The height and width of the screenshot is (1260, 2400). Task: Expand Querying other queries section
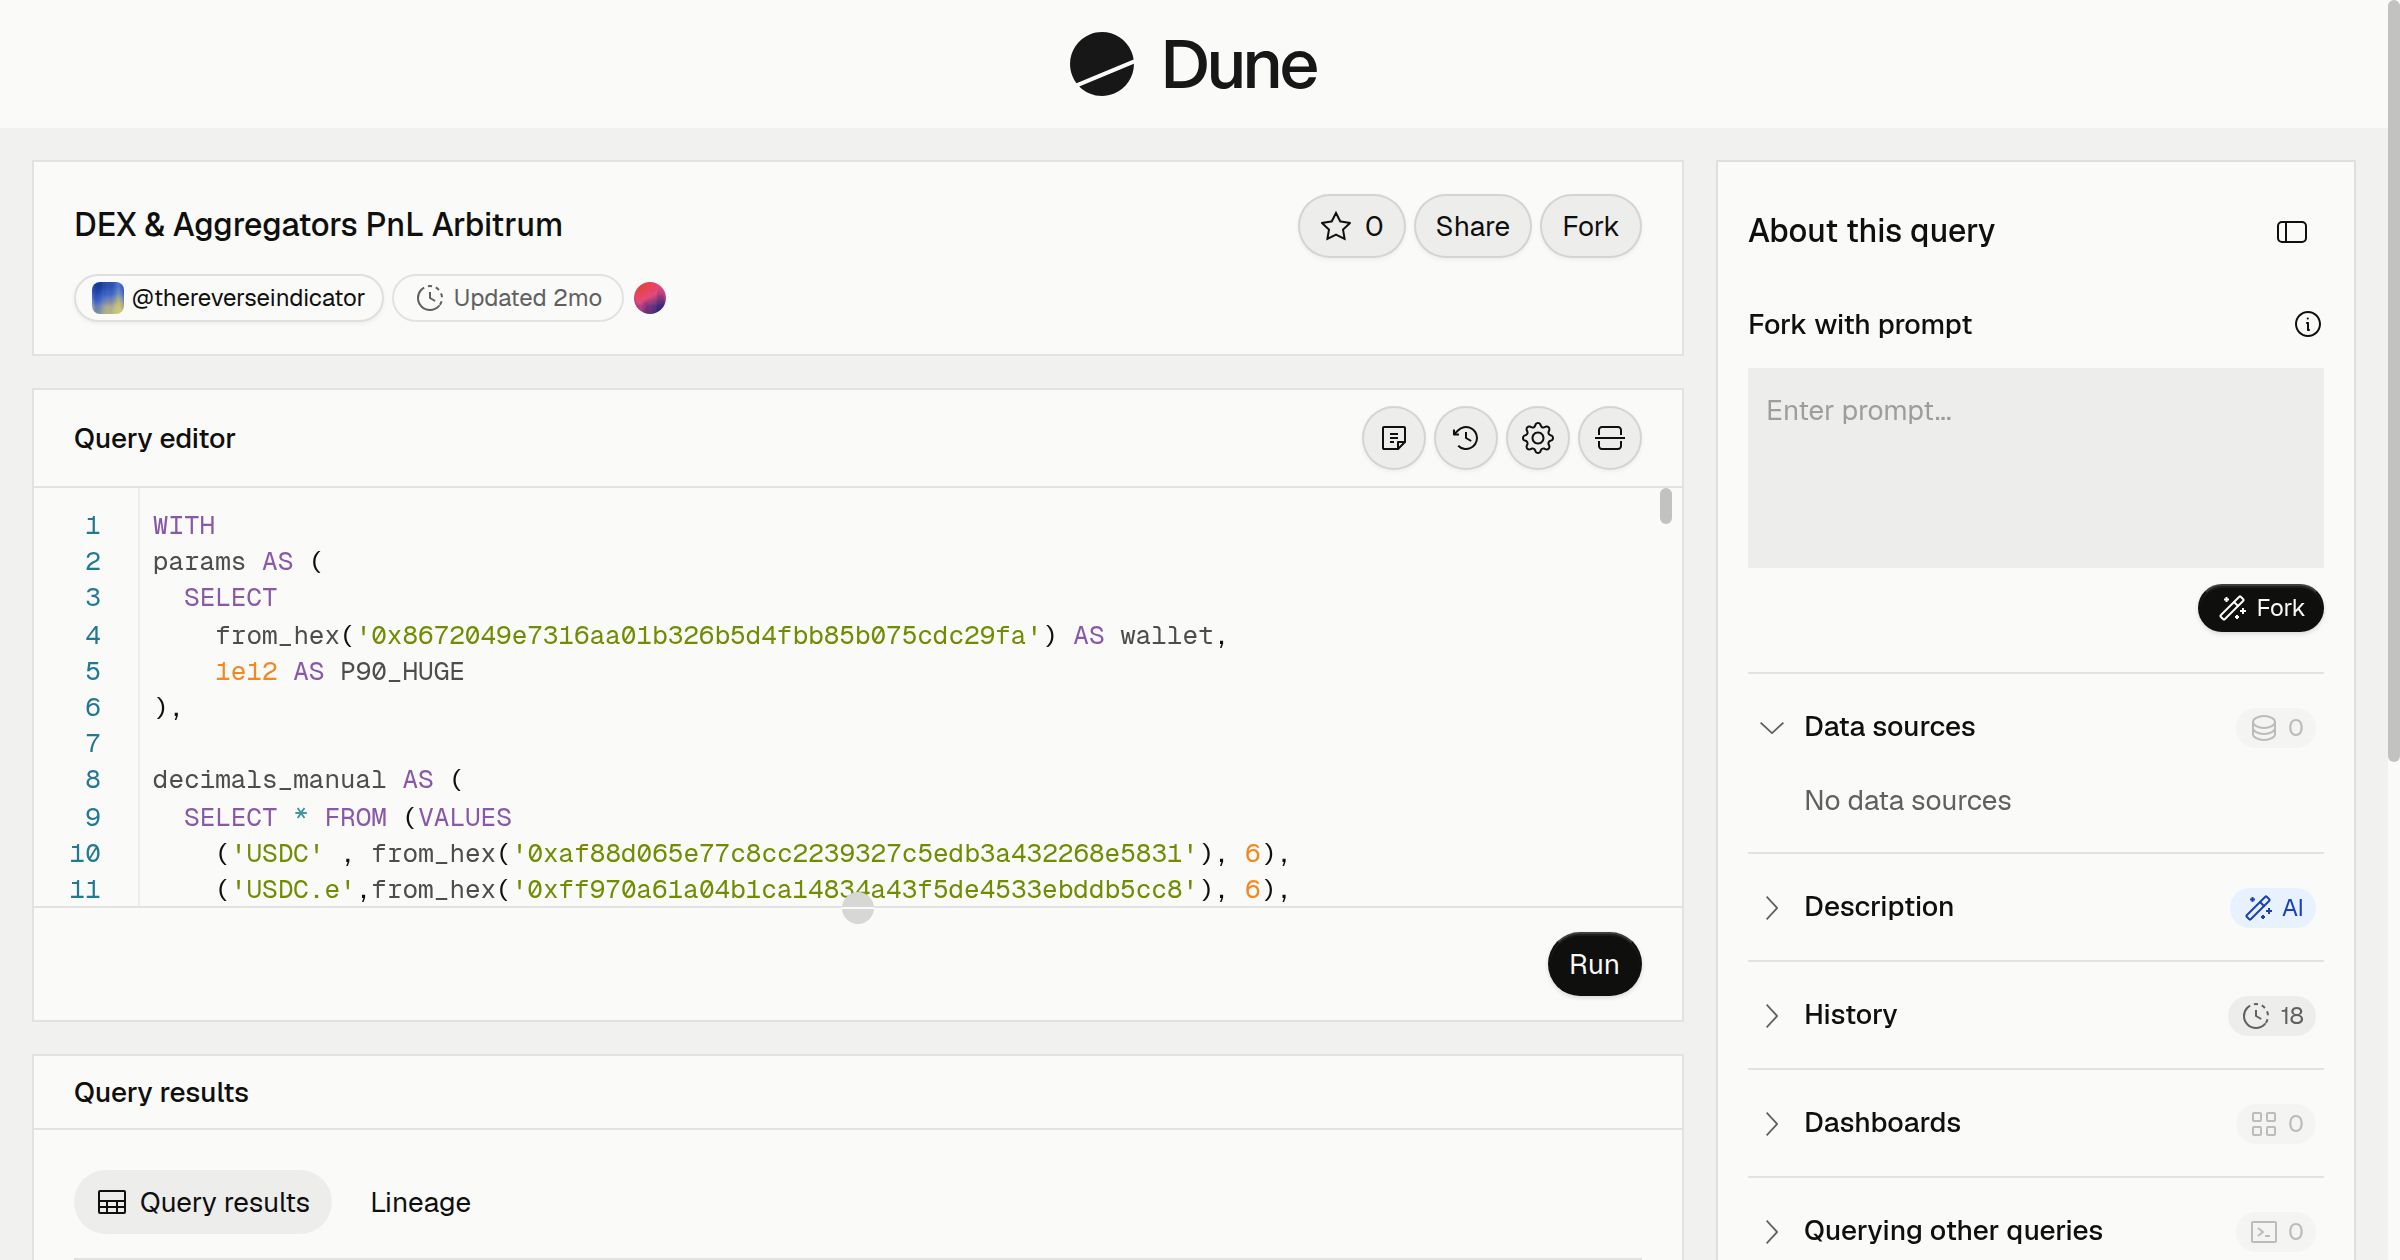[x=1772, y=1231]
